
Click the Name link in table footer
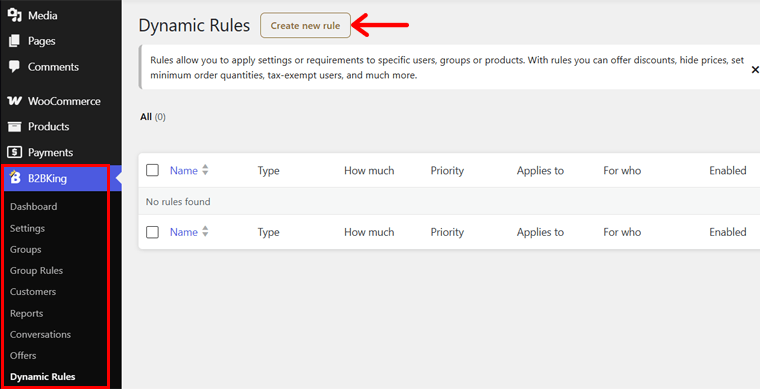(184, 232)
